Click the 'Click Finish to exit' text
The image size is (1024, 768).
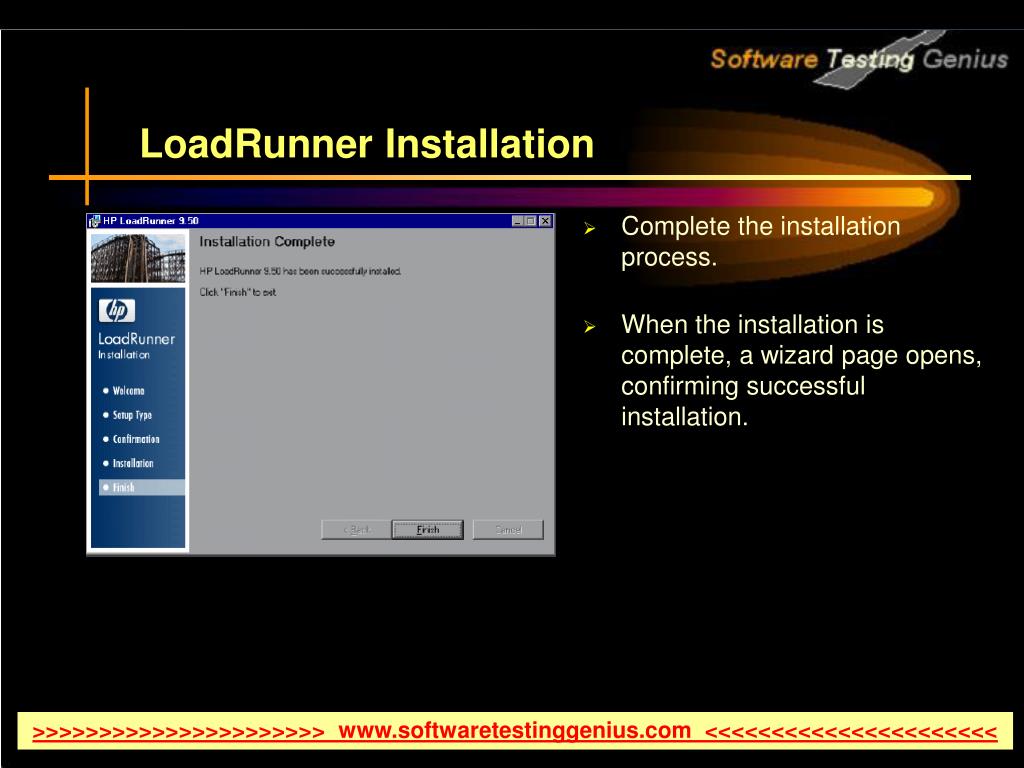[x=238, y=292]
